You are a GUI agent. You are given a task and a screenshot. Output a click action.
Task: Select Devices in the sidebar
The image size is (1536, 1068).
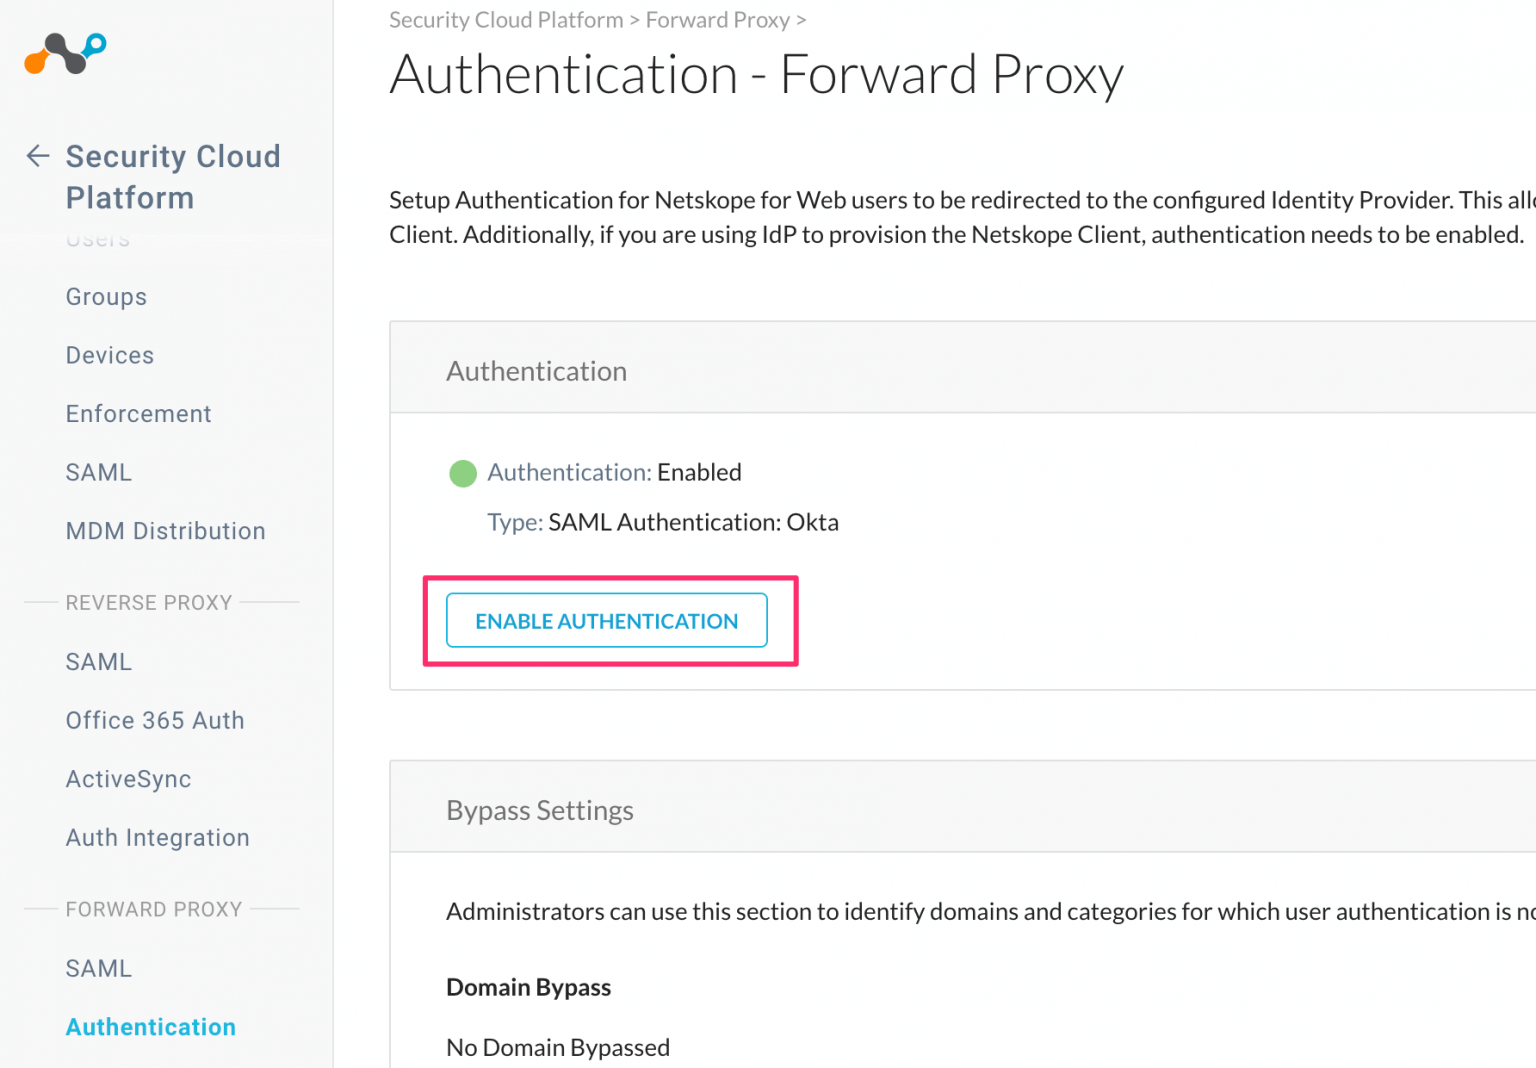[x=109, y=355]
